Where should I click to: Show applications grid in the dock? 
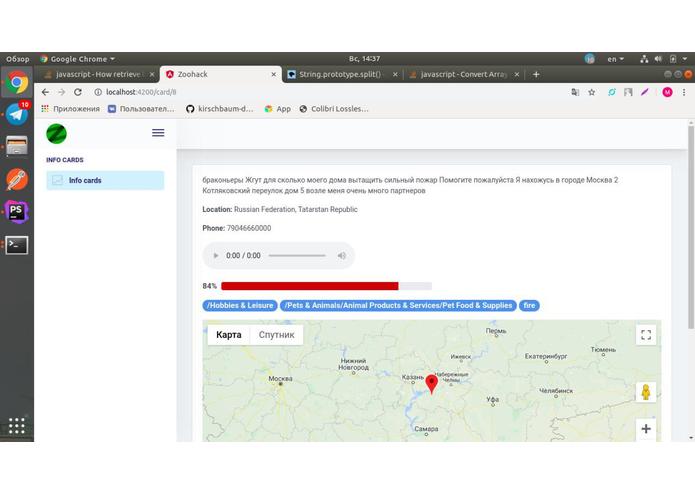click(17, 426)
